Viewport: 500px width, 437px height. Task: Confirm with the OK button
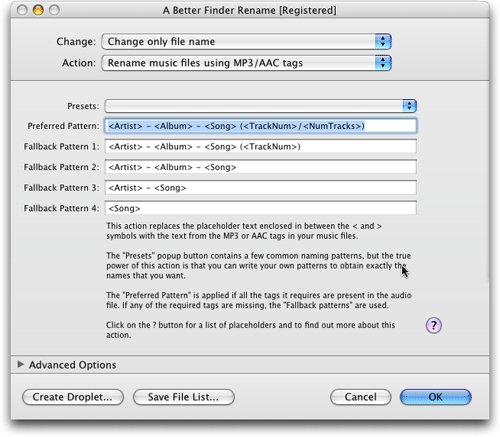point(436,397)
